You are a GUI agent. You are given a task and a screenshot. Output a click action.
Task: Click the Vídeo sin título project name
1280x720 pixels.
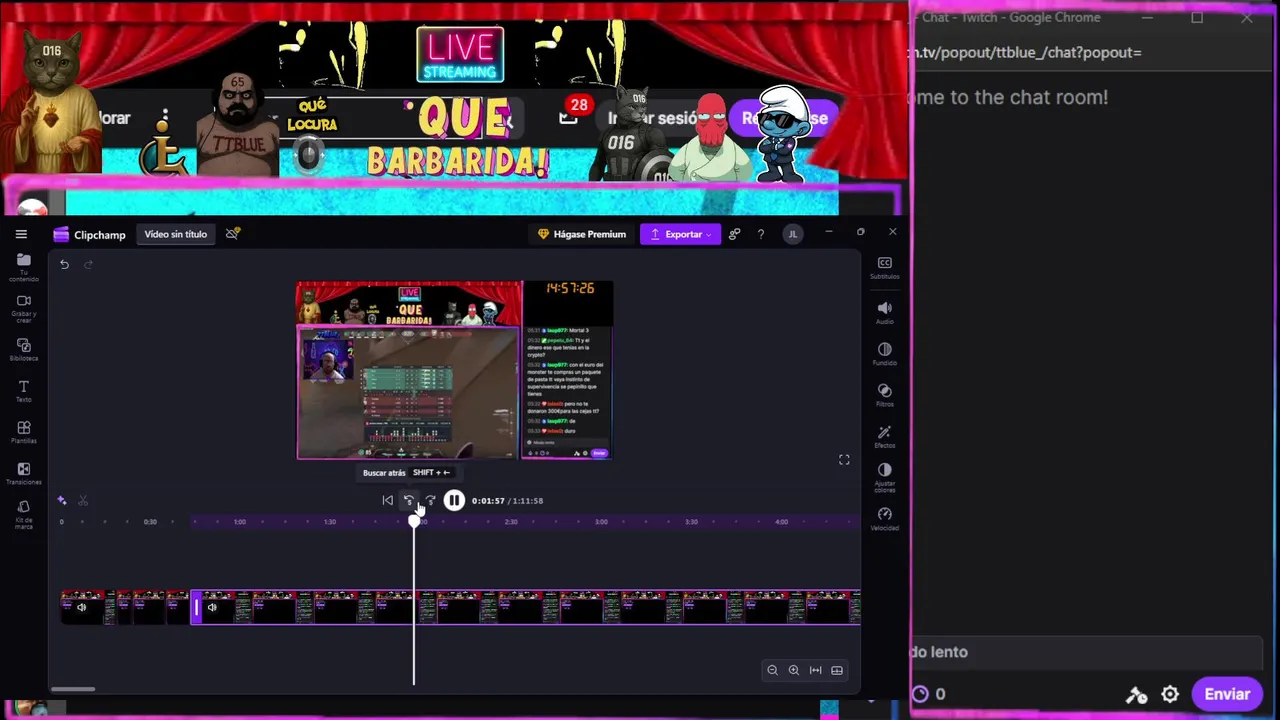pyautogui.click(x=176, y=234)
